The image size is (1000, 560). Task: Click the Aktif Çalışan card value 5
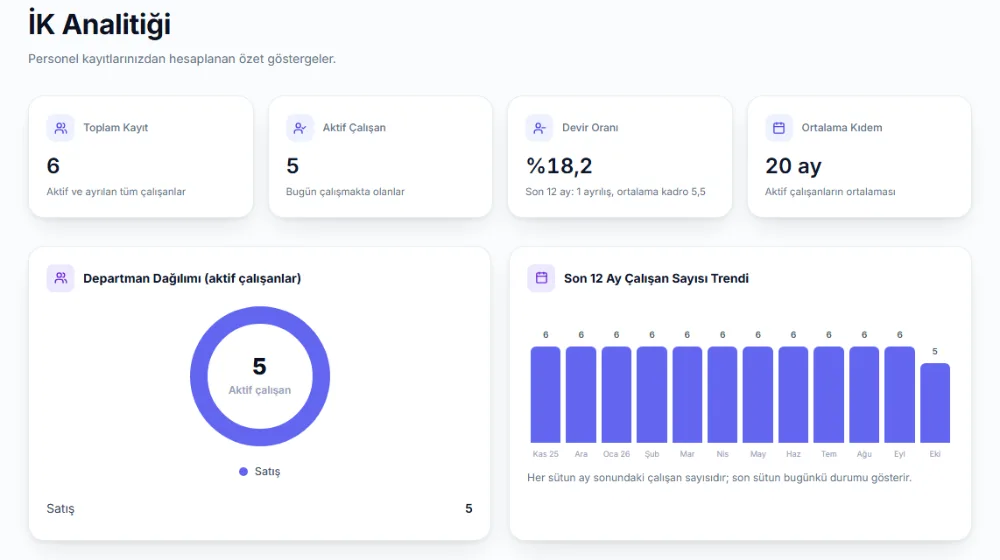tap(292, 166)
